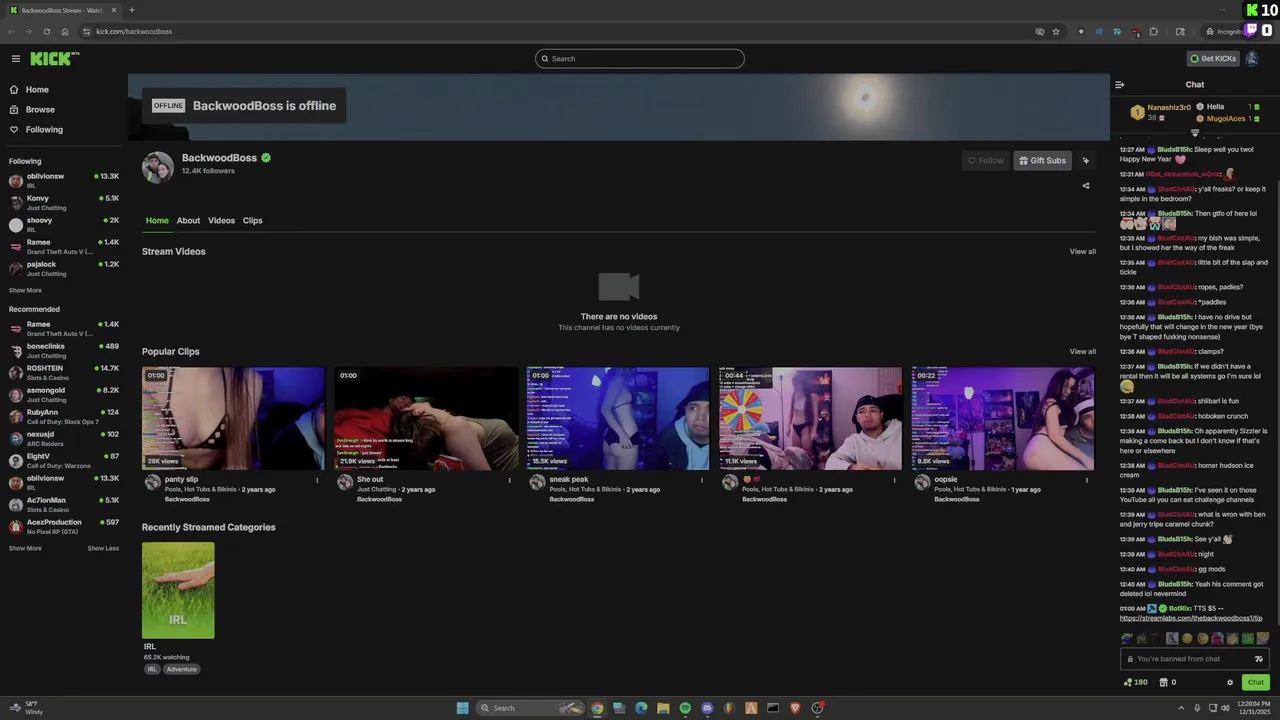Click the Gift Subs button
1280x720 pixels.
(1042, 160)
